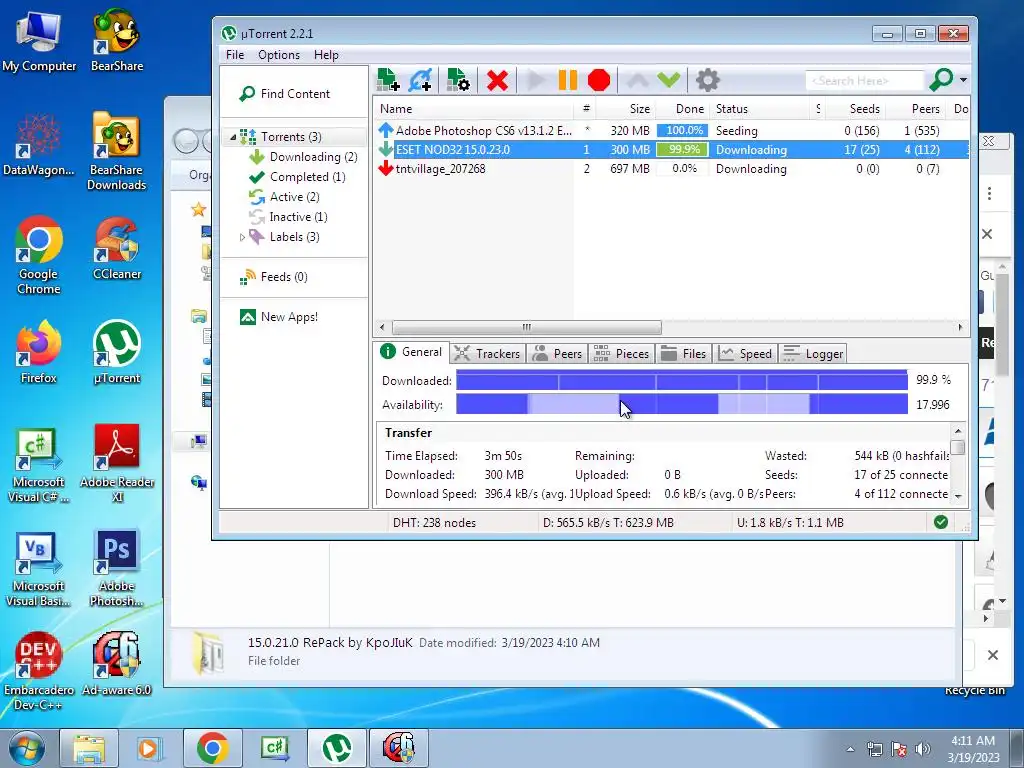Click DHT: 238 nodes in status bar
The height and width of the screenshot is (768, 1024).
click(x=434, y=523)
